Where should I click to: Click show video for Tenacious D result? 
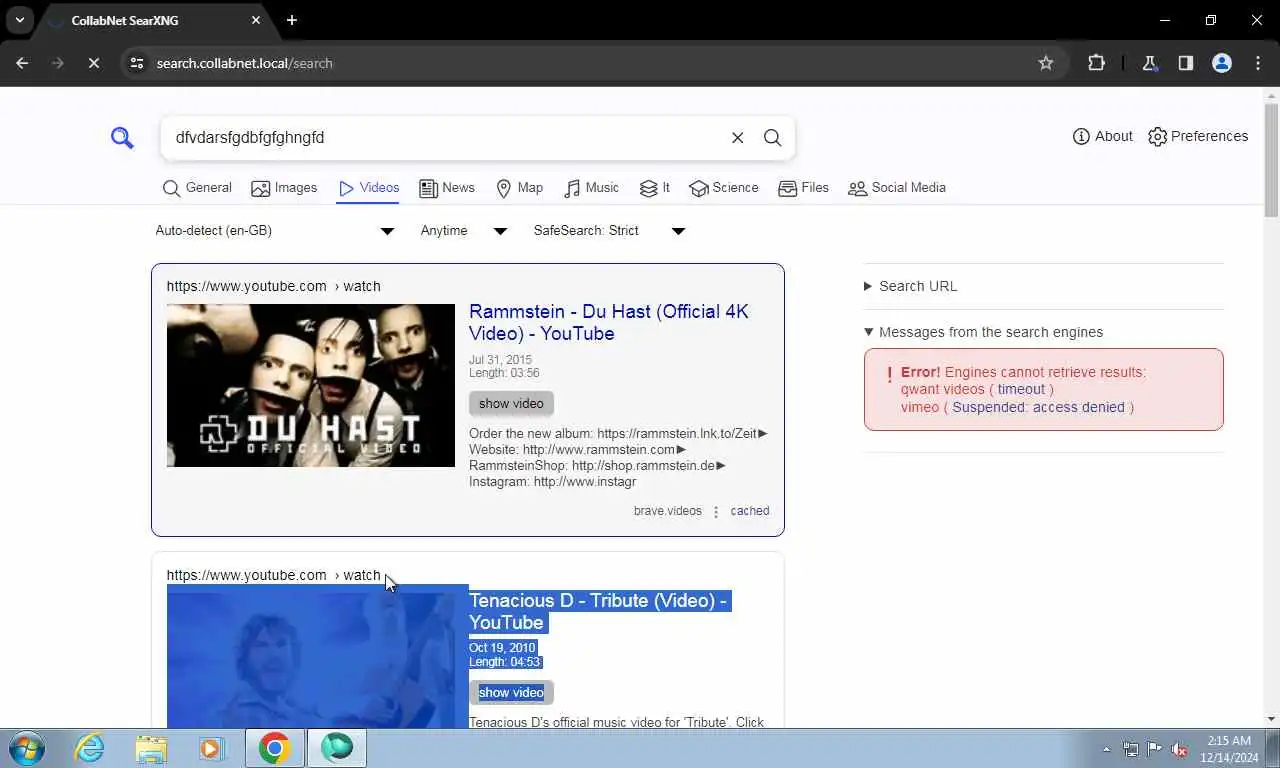coord(511,693)
